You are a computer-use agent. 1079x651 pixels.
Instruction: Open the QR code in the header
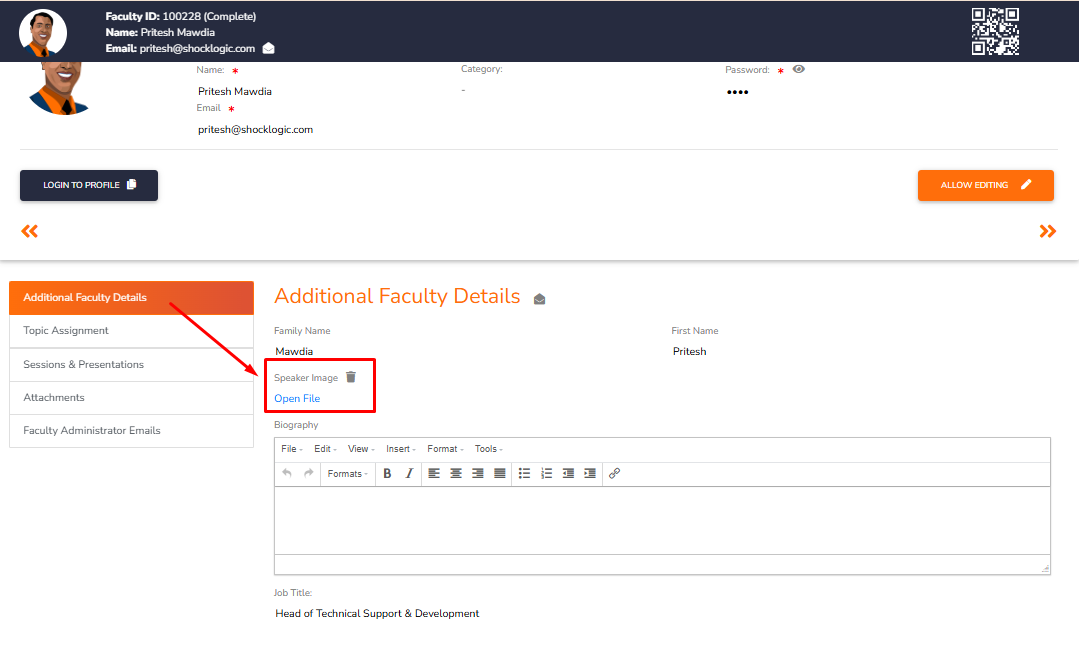coord(995,31)
